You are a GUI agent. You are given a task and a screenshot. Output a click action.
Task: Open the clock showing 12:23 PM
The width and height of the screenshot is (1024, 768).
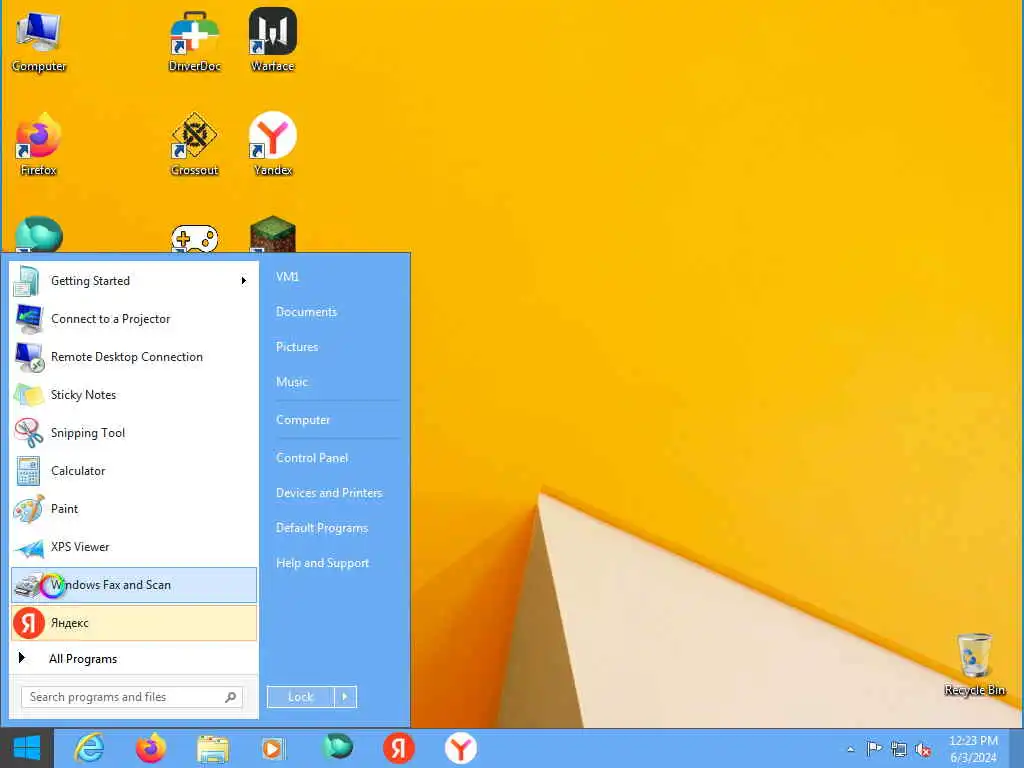(x=973, y=749)
